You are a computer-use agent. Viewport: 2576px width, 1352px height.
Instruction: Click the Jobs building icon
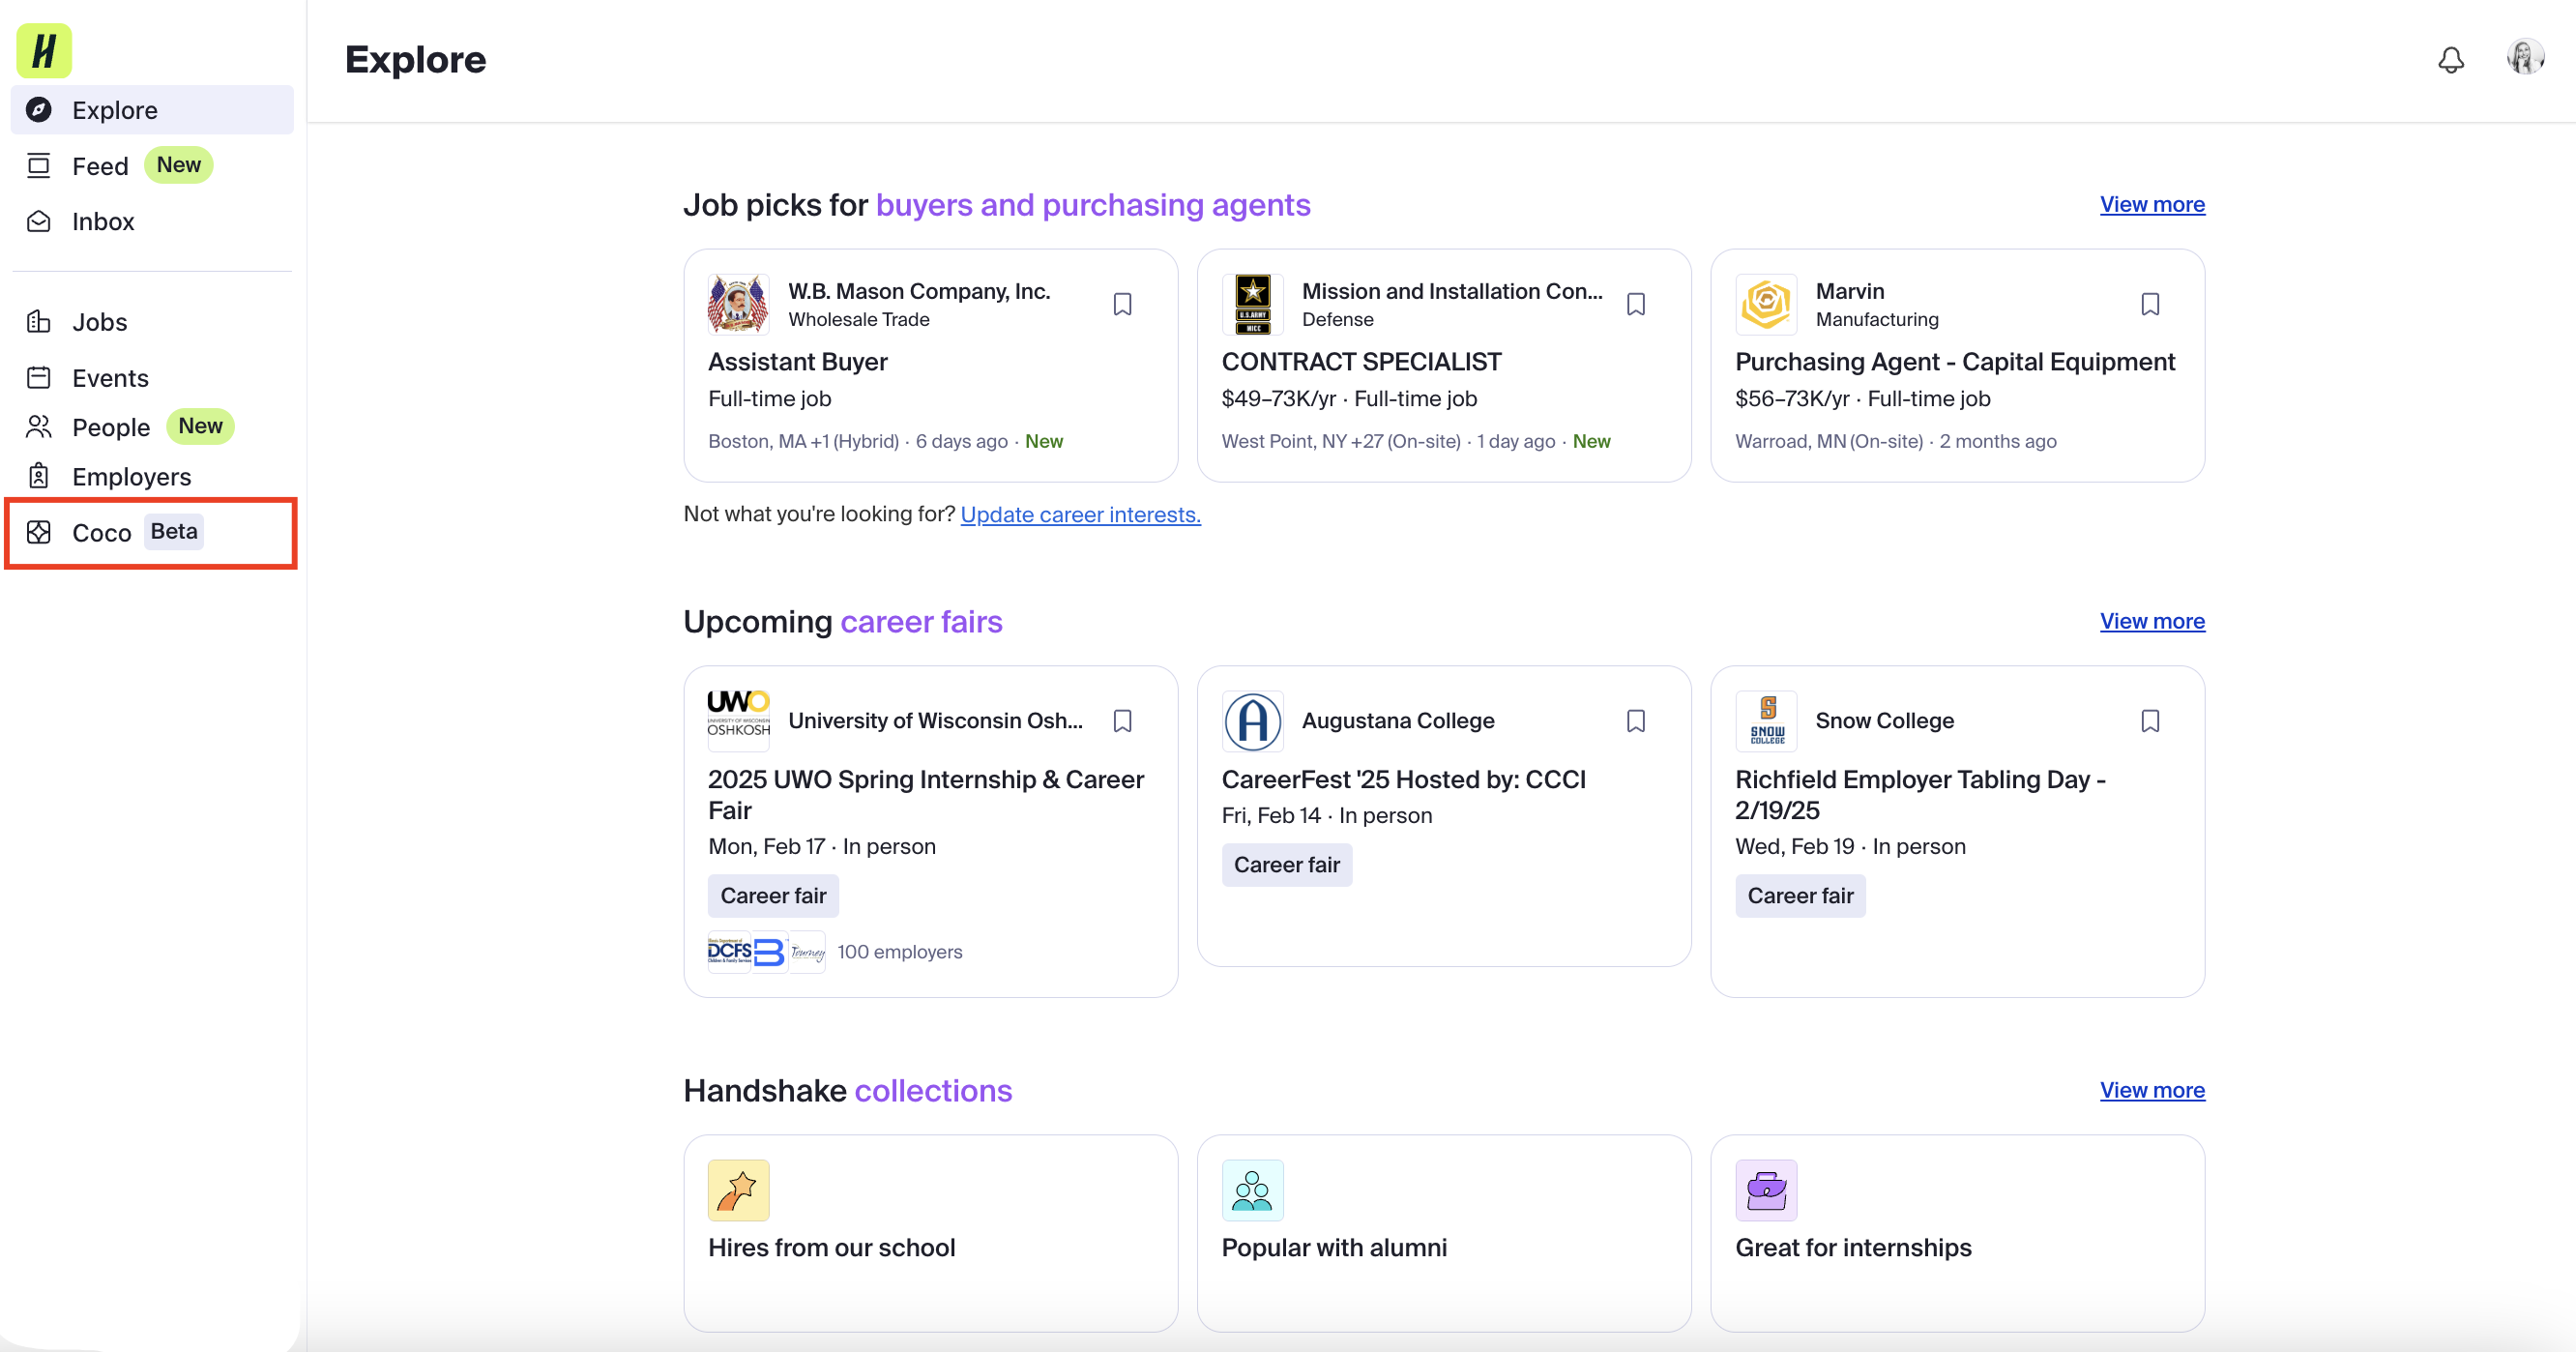39,322
